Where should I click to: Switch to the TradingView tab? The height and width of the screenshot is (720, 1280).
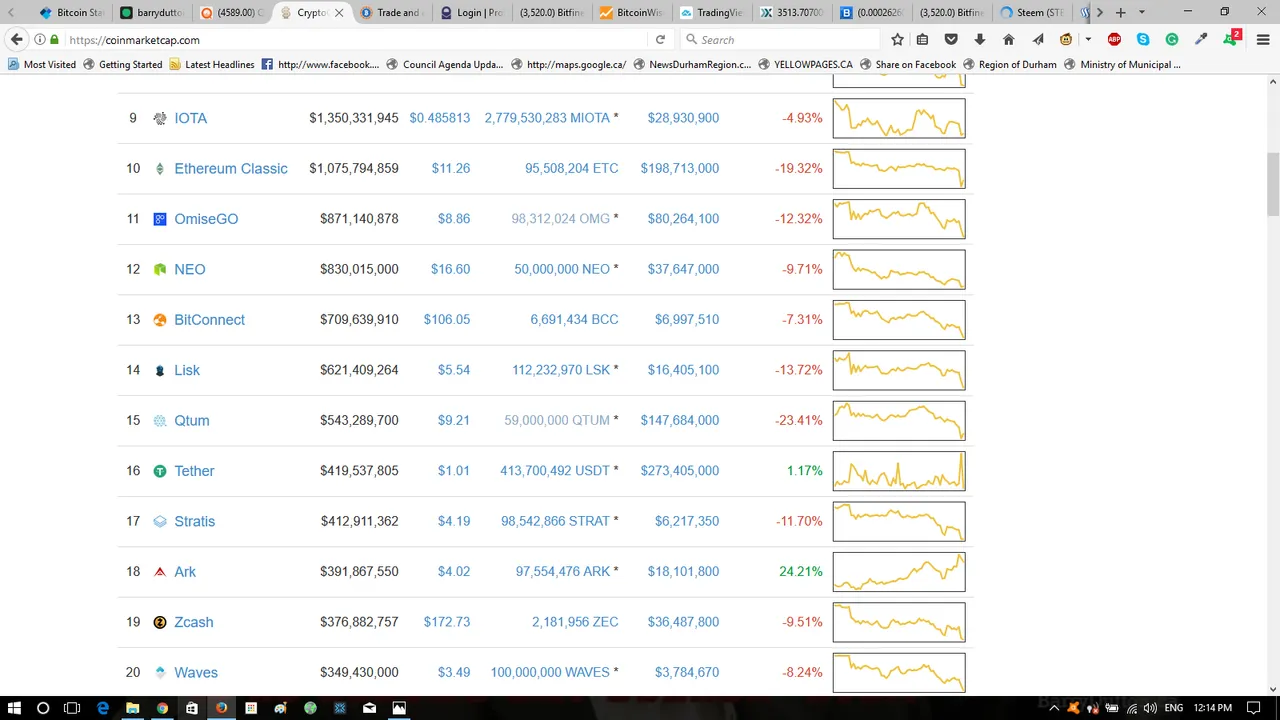click(713, 13)
